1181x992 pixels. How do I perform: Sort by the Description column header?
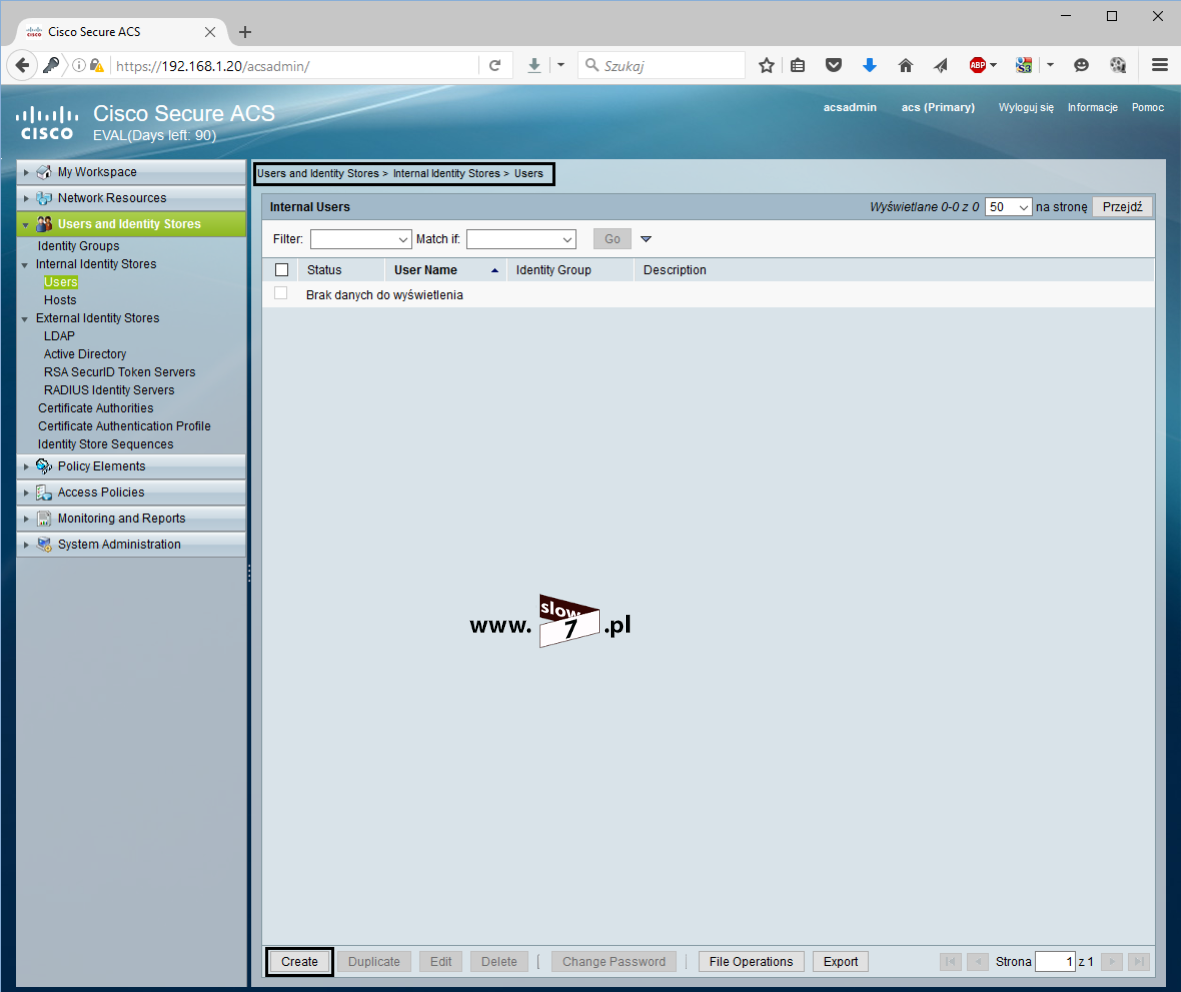click(675, 270)
